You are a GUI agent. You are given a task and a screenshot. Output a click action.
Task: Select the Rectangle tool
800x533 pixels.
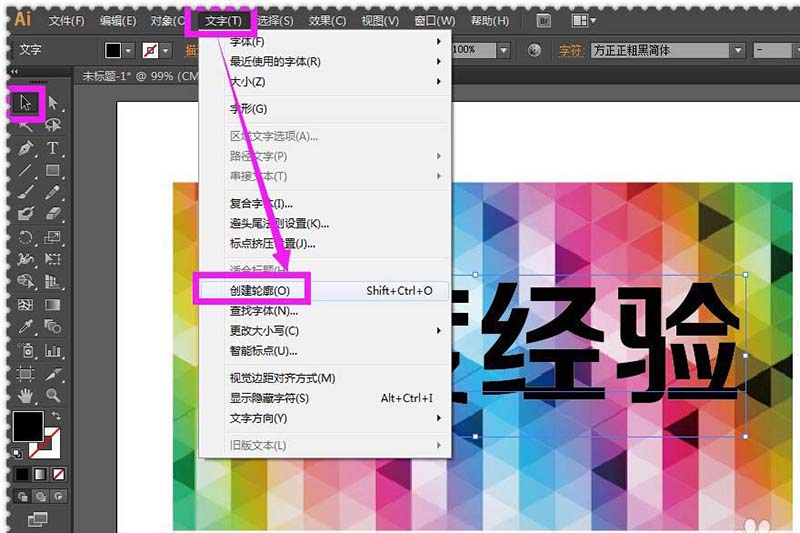pyautogui.click(x=53, y=170)
